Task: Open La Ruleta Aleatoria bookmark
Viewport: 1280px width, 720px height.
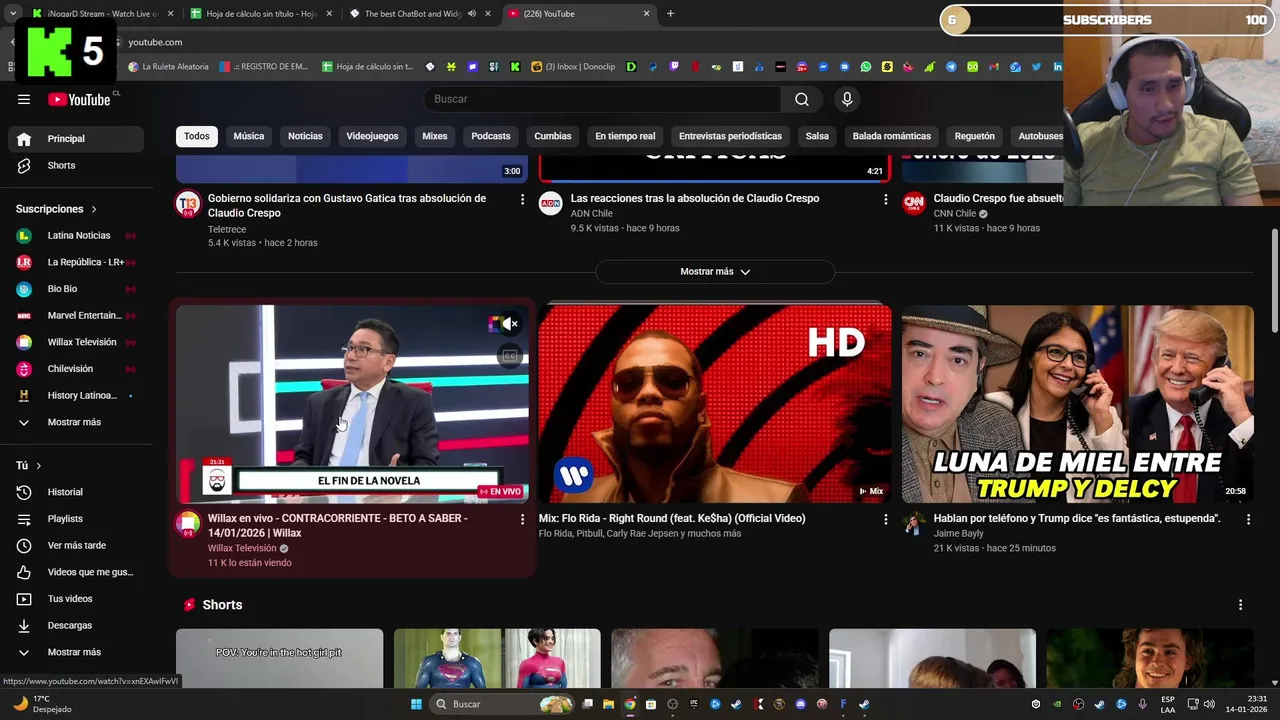Action: [169, 67]
